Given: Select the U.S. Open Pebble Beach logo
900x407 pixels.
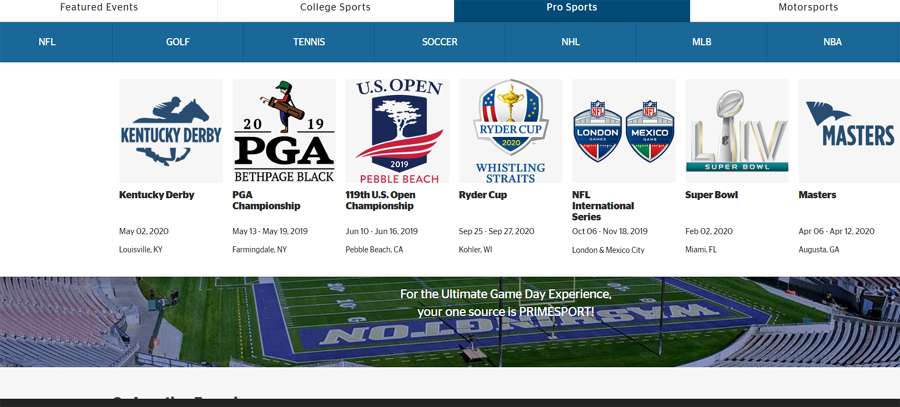Looking at the screenshot, I should (397, 131).
